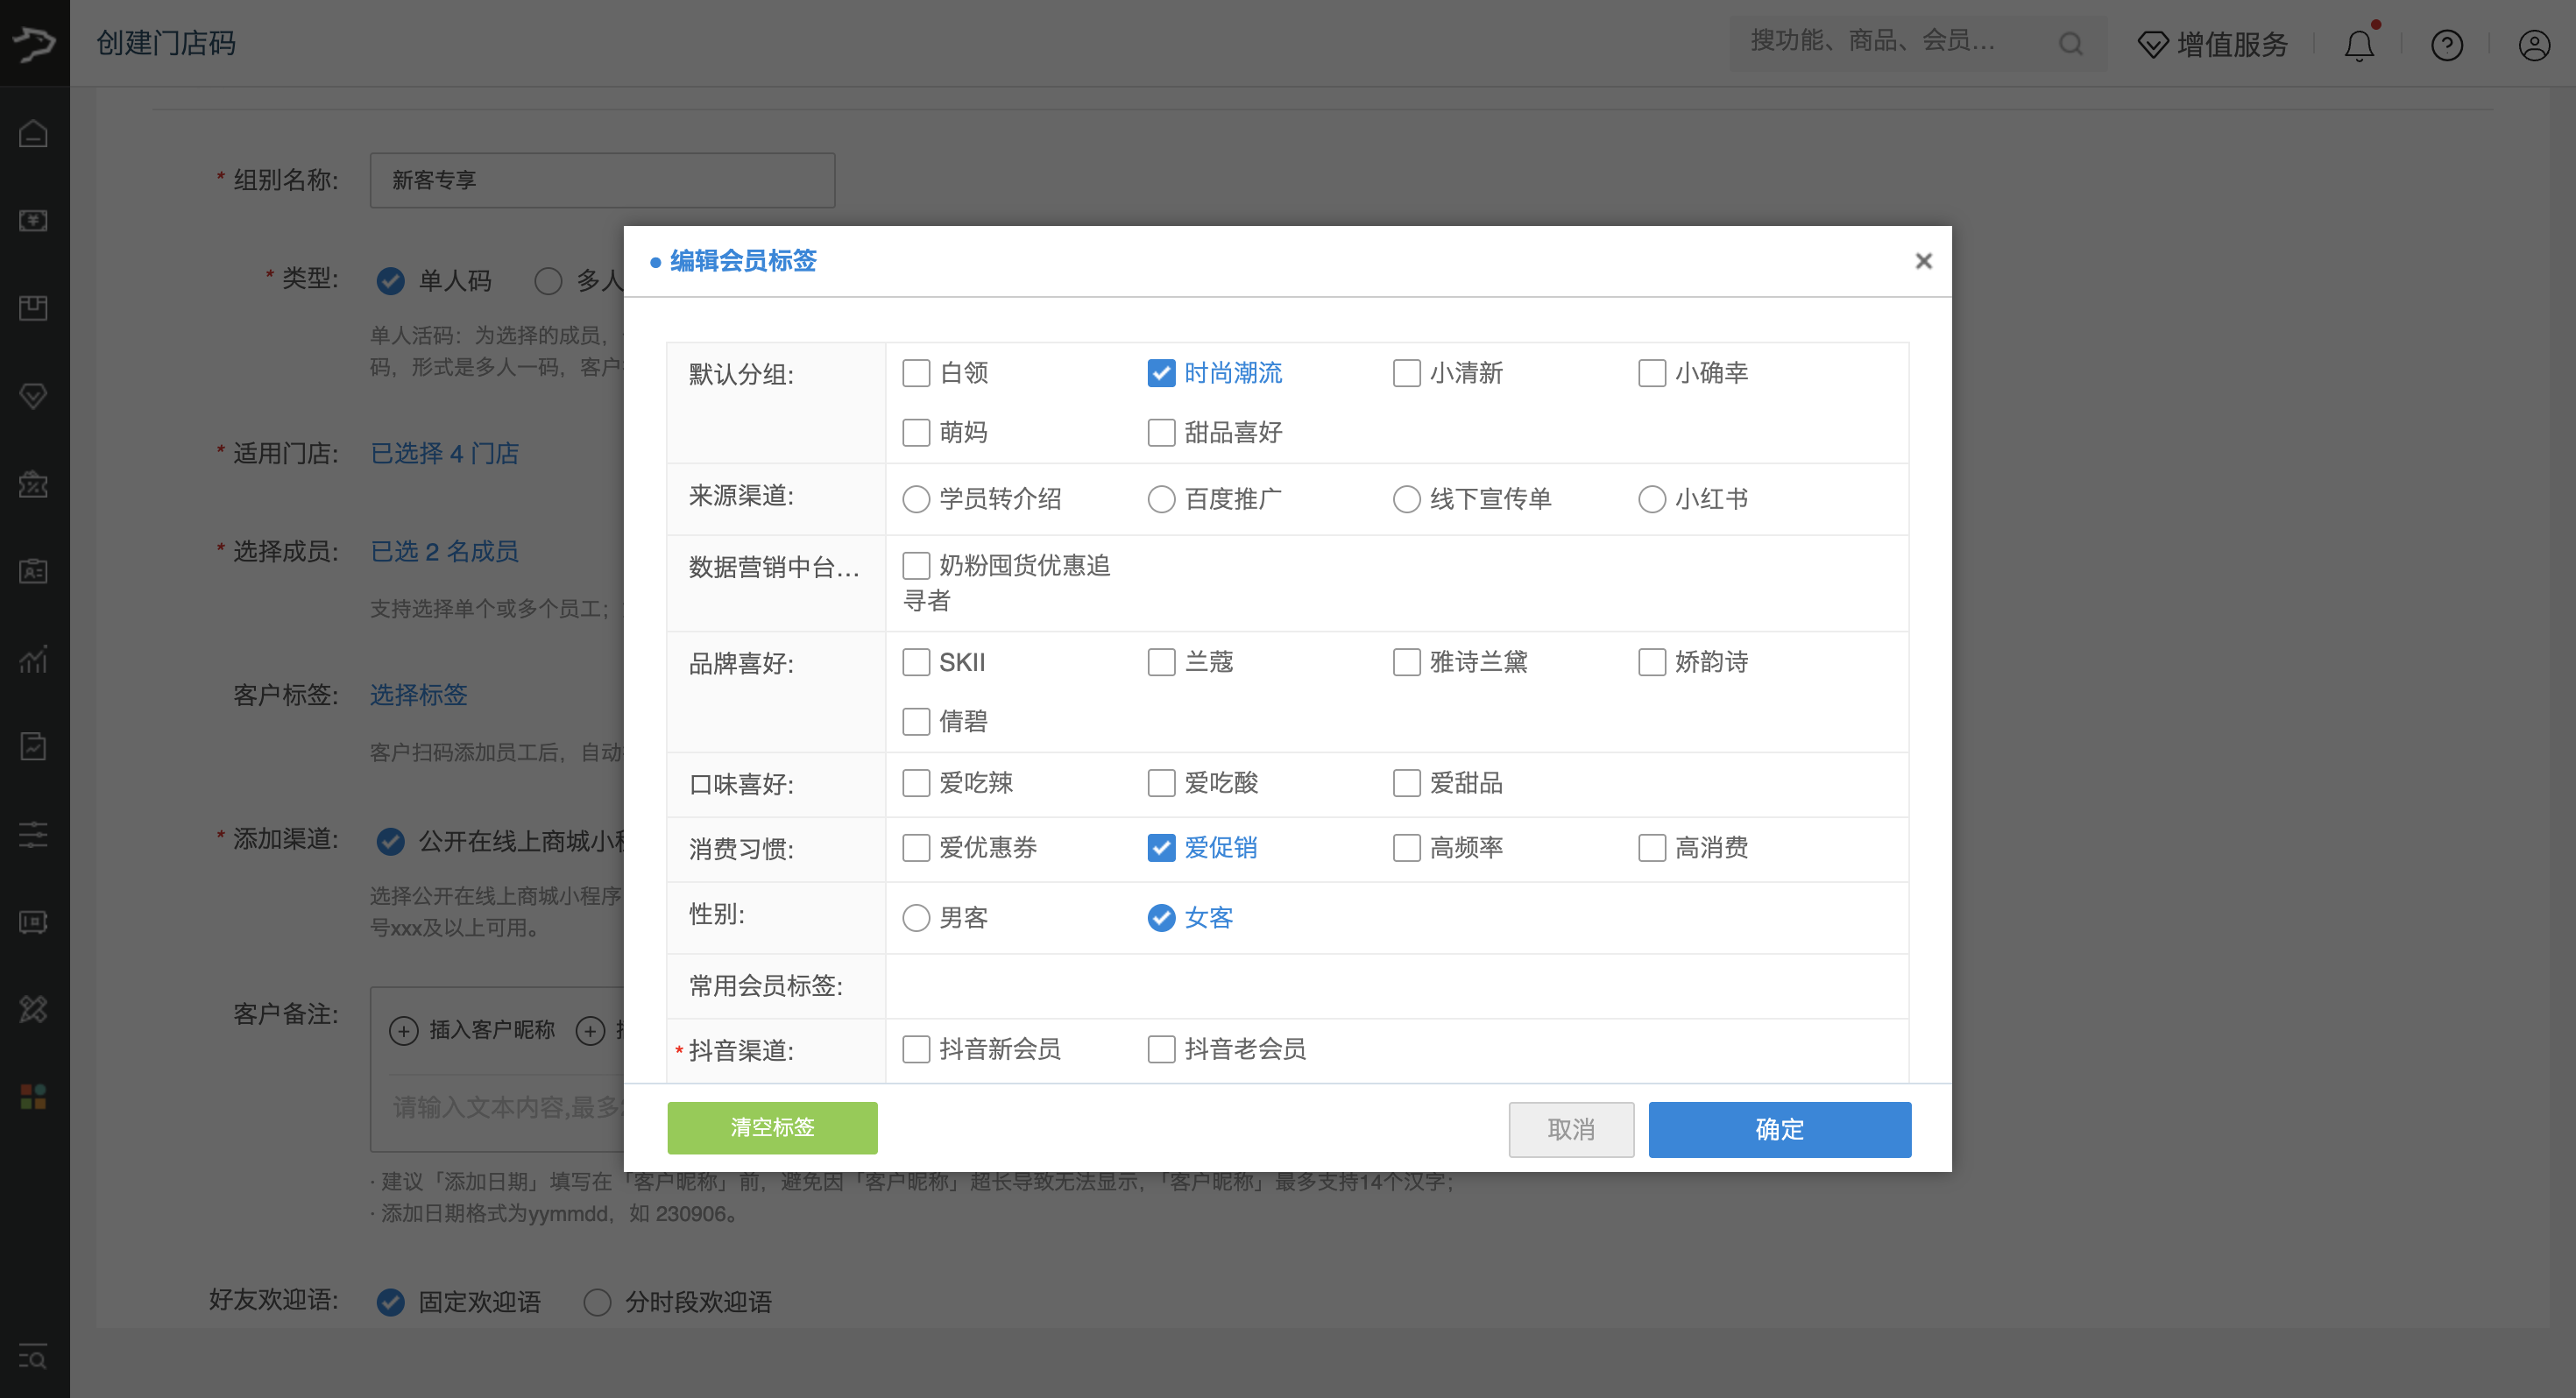Image resolution: width=2576 pixels, height=1398 pixels.
Task: Open the design tools icon in sidebar
Action: click(33, 1009)
